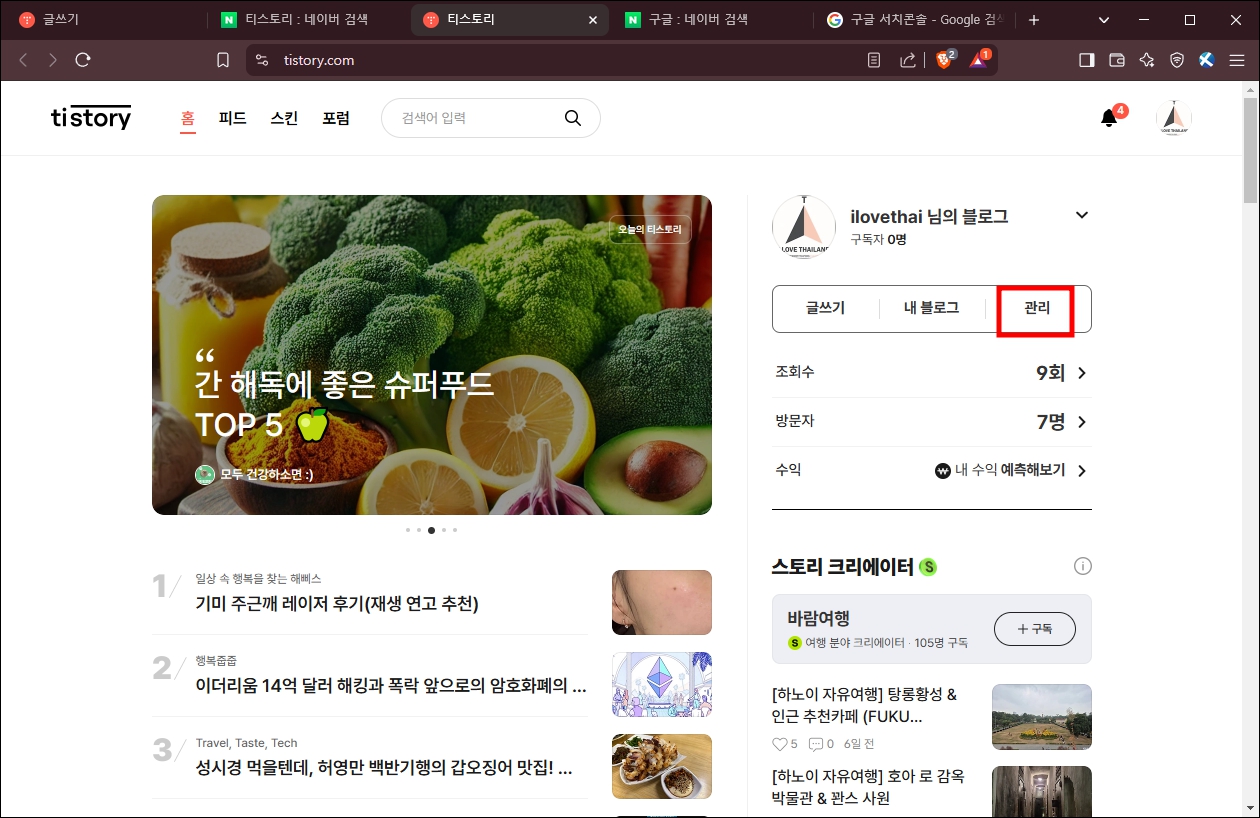Open the browser hamburger menu
This screenshot has height=818, width=1260.
1237,60
